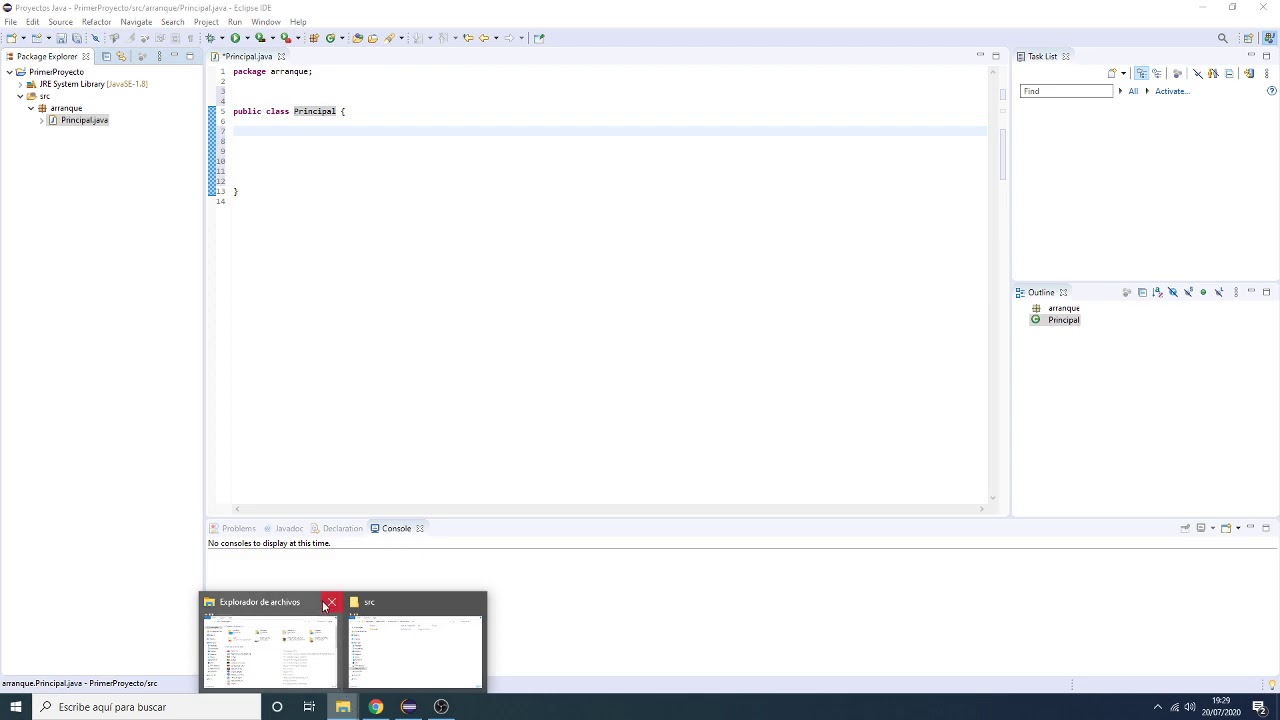Click the Open Type toolbar icon
Image resolution: width=1280 pixels, height=720 pixels.
pyautogui.click(x=357, y=38)
